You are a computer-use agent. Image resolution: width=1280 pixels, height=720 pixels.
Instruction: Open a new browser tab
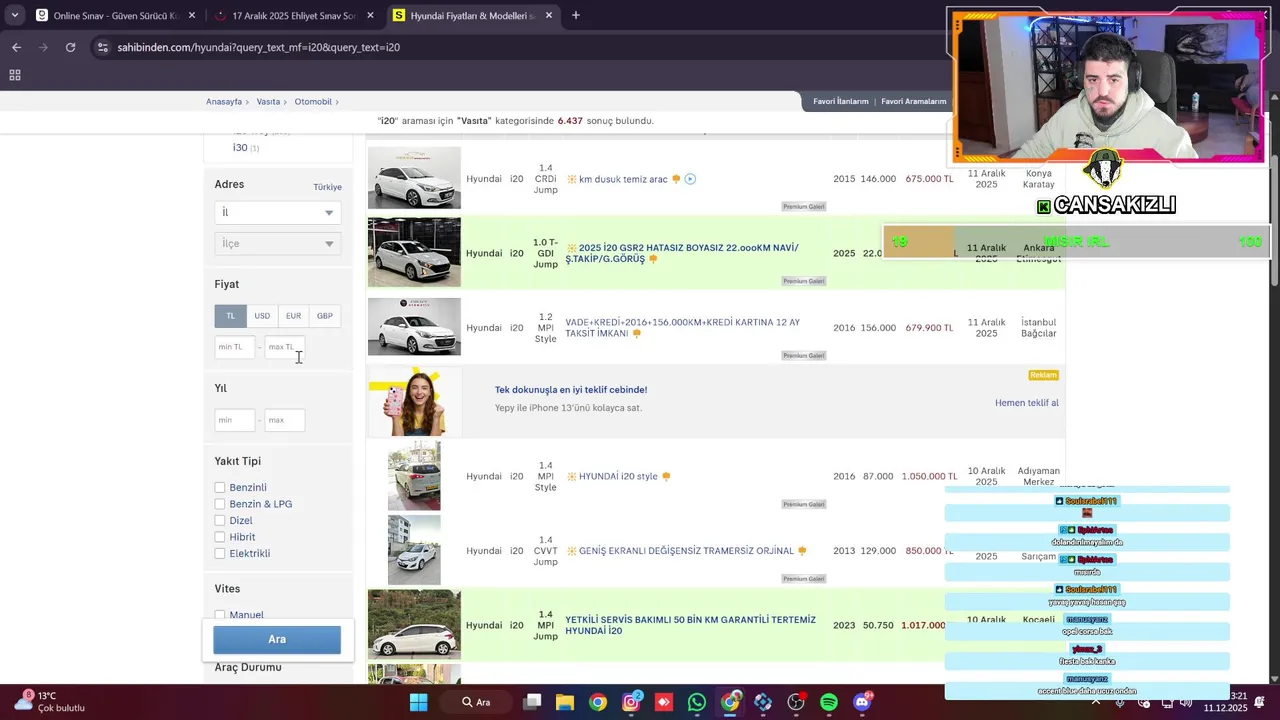tap(576, 15)
